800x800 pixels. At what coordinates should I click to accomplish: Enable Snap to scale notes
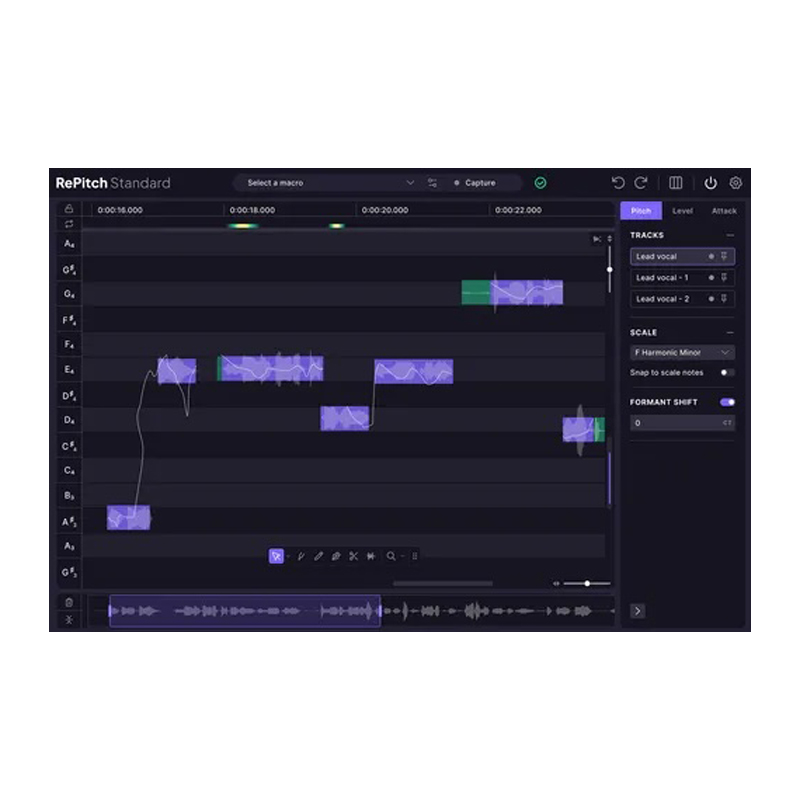point(727,373)
